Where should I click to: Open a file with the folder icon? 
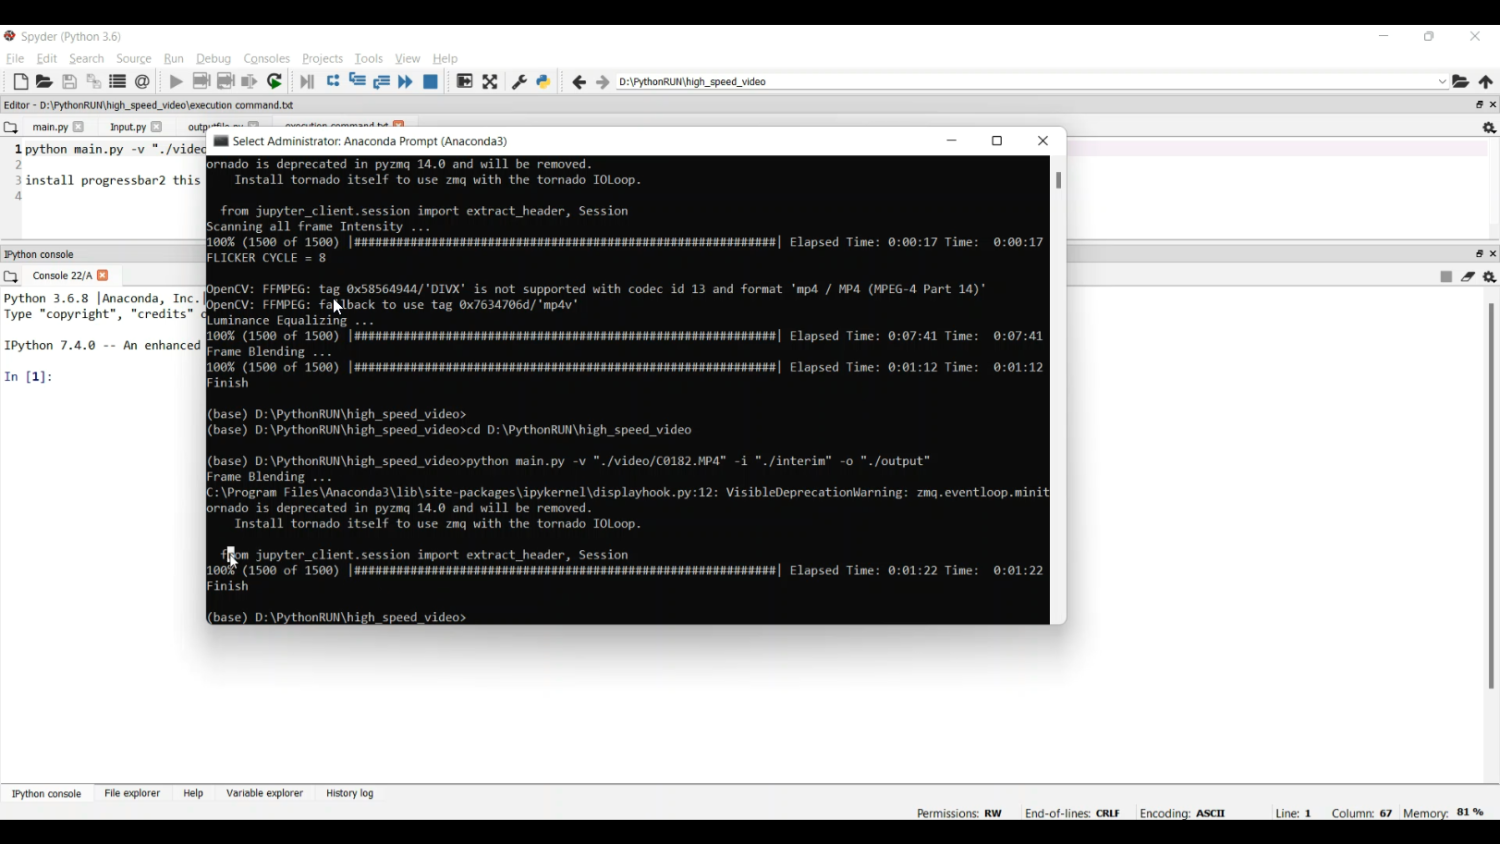(x=44, y=82)
